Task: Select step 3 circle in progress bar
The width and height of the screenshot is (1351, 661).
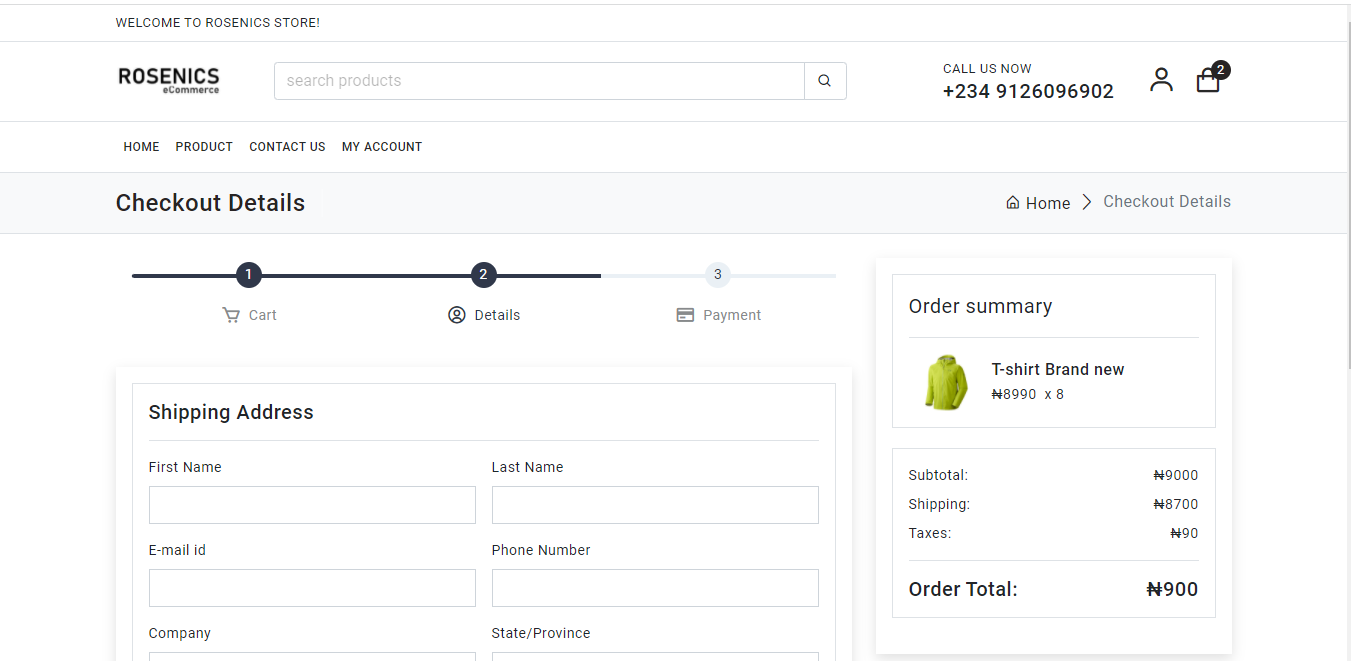Action: [718, 275]
